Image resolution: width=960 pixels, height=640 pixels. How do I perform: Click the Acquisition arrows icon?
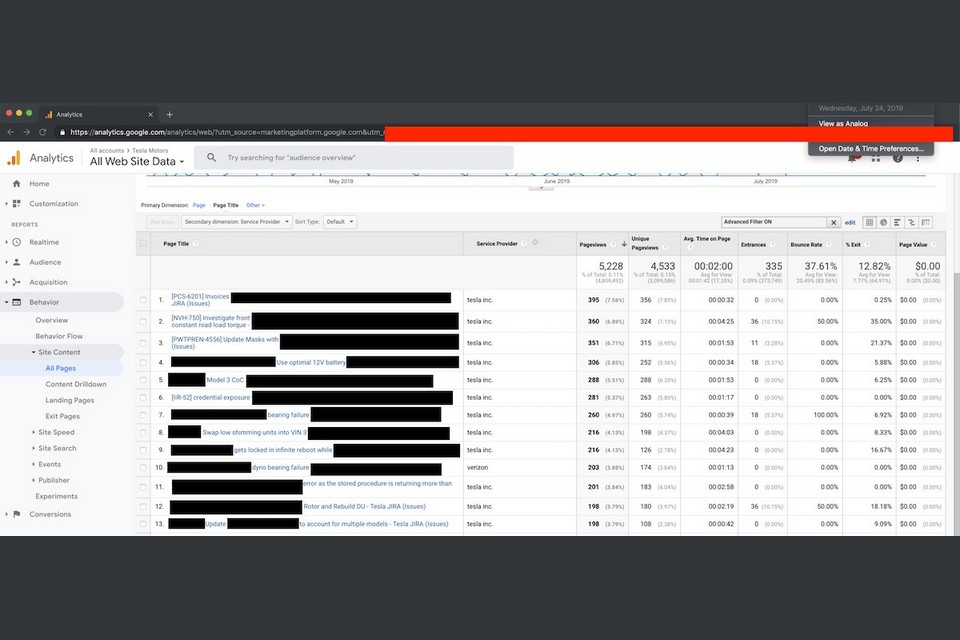click(17, 282)
